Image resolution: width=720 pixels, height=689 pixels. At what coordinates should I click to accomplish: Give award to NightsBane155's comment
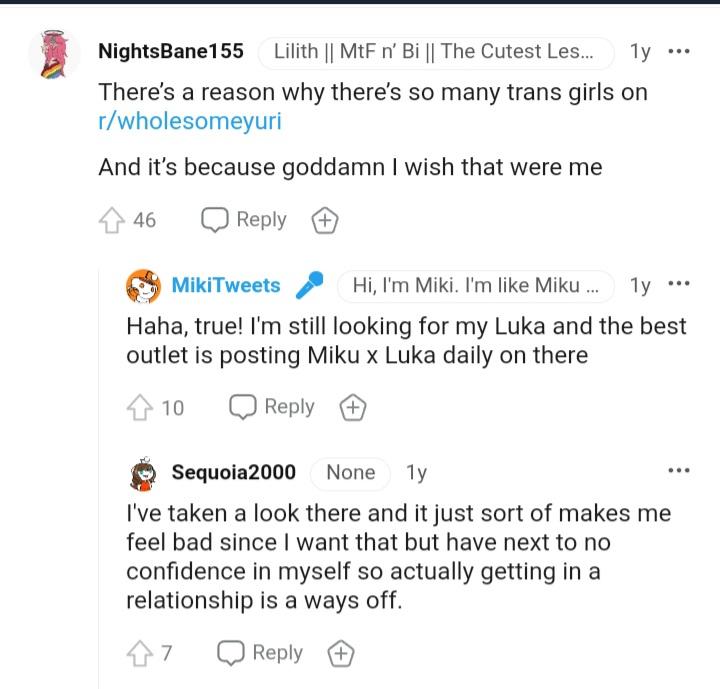(x=324, y=220)
